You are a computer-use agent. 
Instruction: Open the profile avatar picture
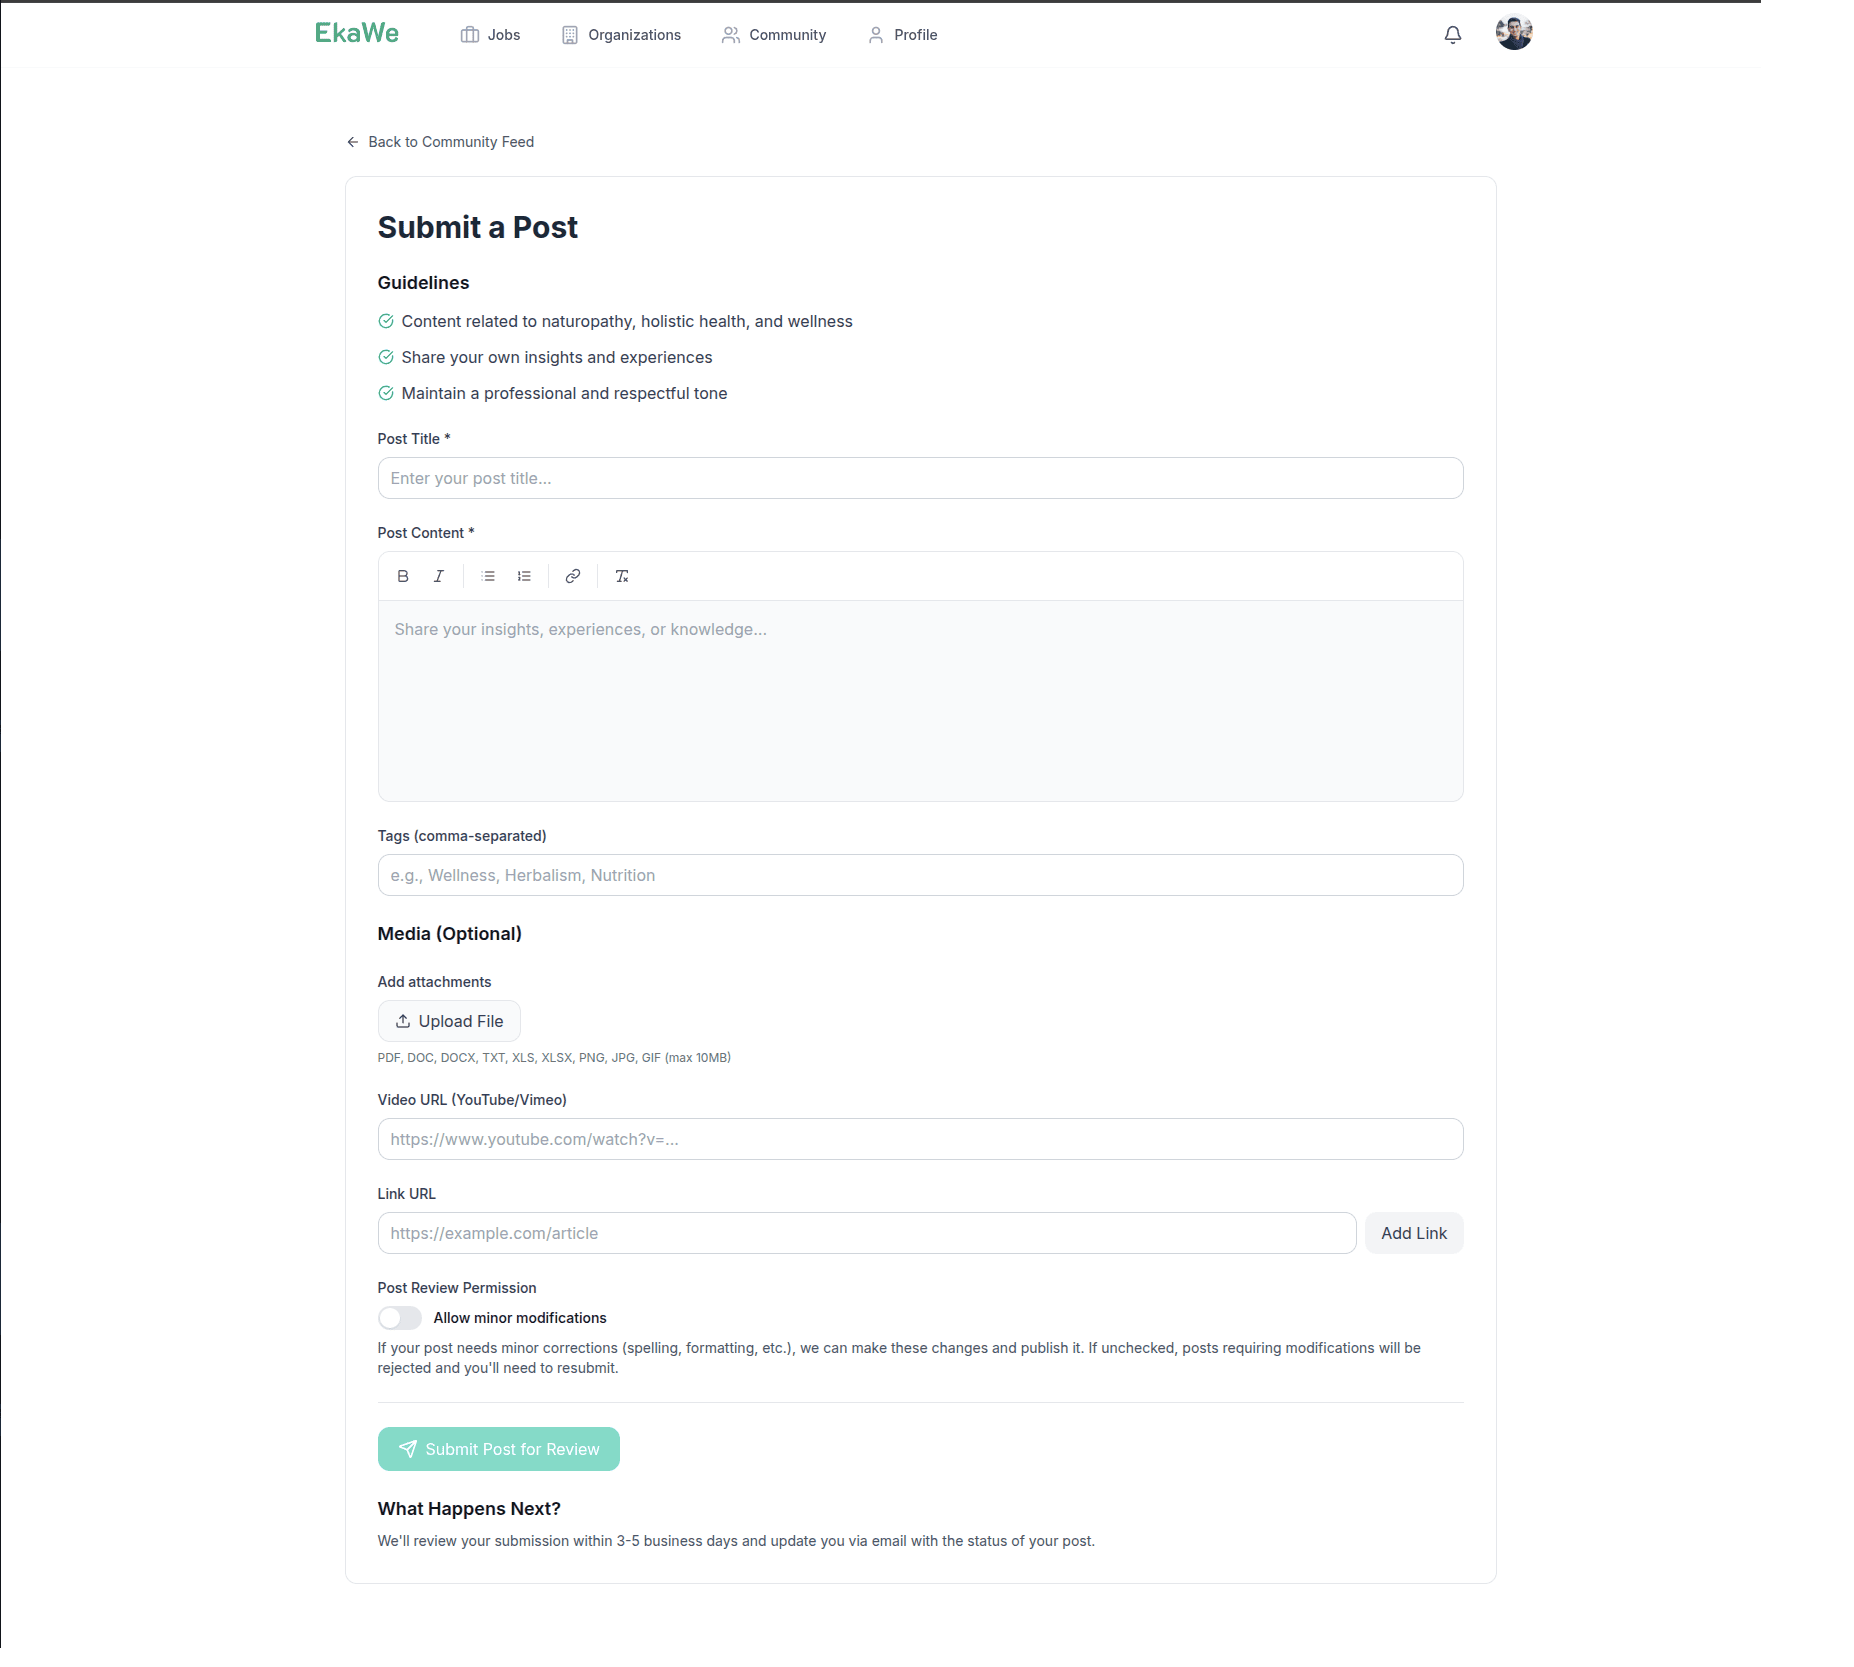click(x=1514, y=32)
